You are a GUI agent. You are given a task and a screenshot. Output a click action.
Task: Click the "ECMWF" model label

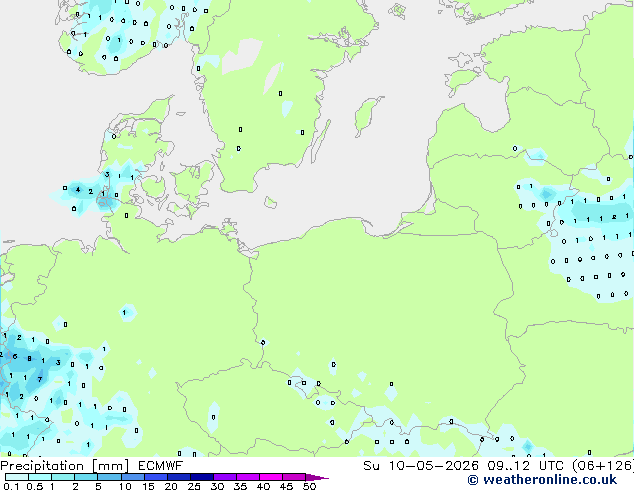pyautogui.click(x=161, y=466)
